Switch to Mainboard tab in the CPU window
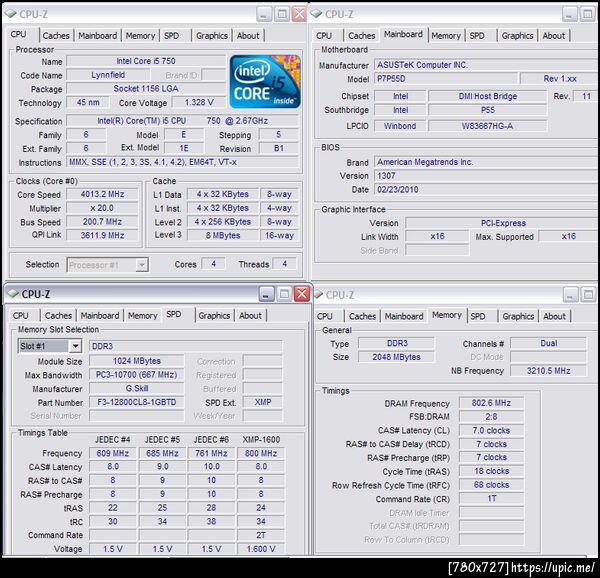Screen dimensions: 600x578 coord(98,36)
